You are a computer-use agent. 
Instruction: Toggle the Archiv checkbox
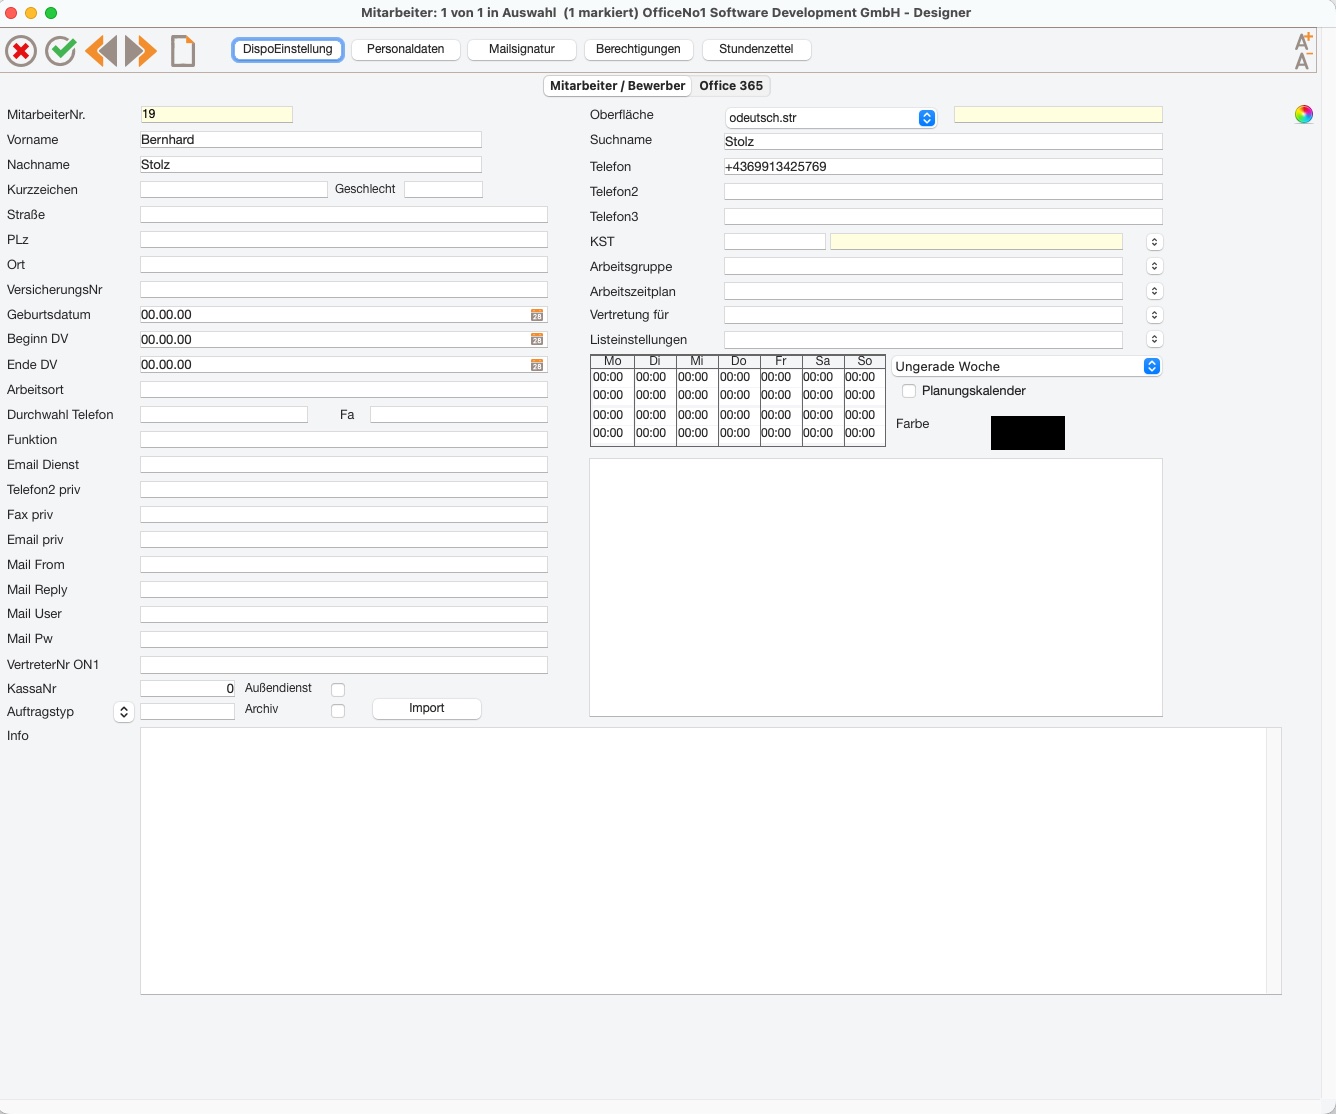click(338, 711)
